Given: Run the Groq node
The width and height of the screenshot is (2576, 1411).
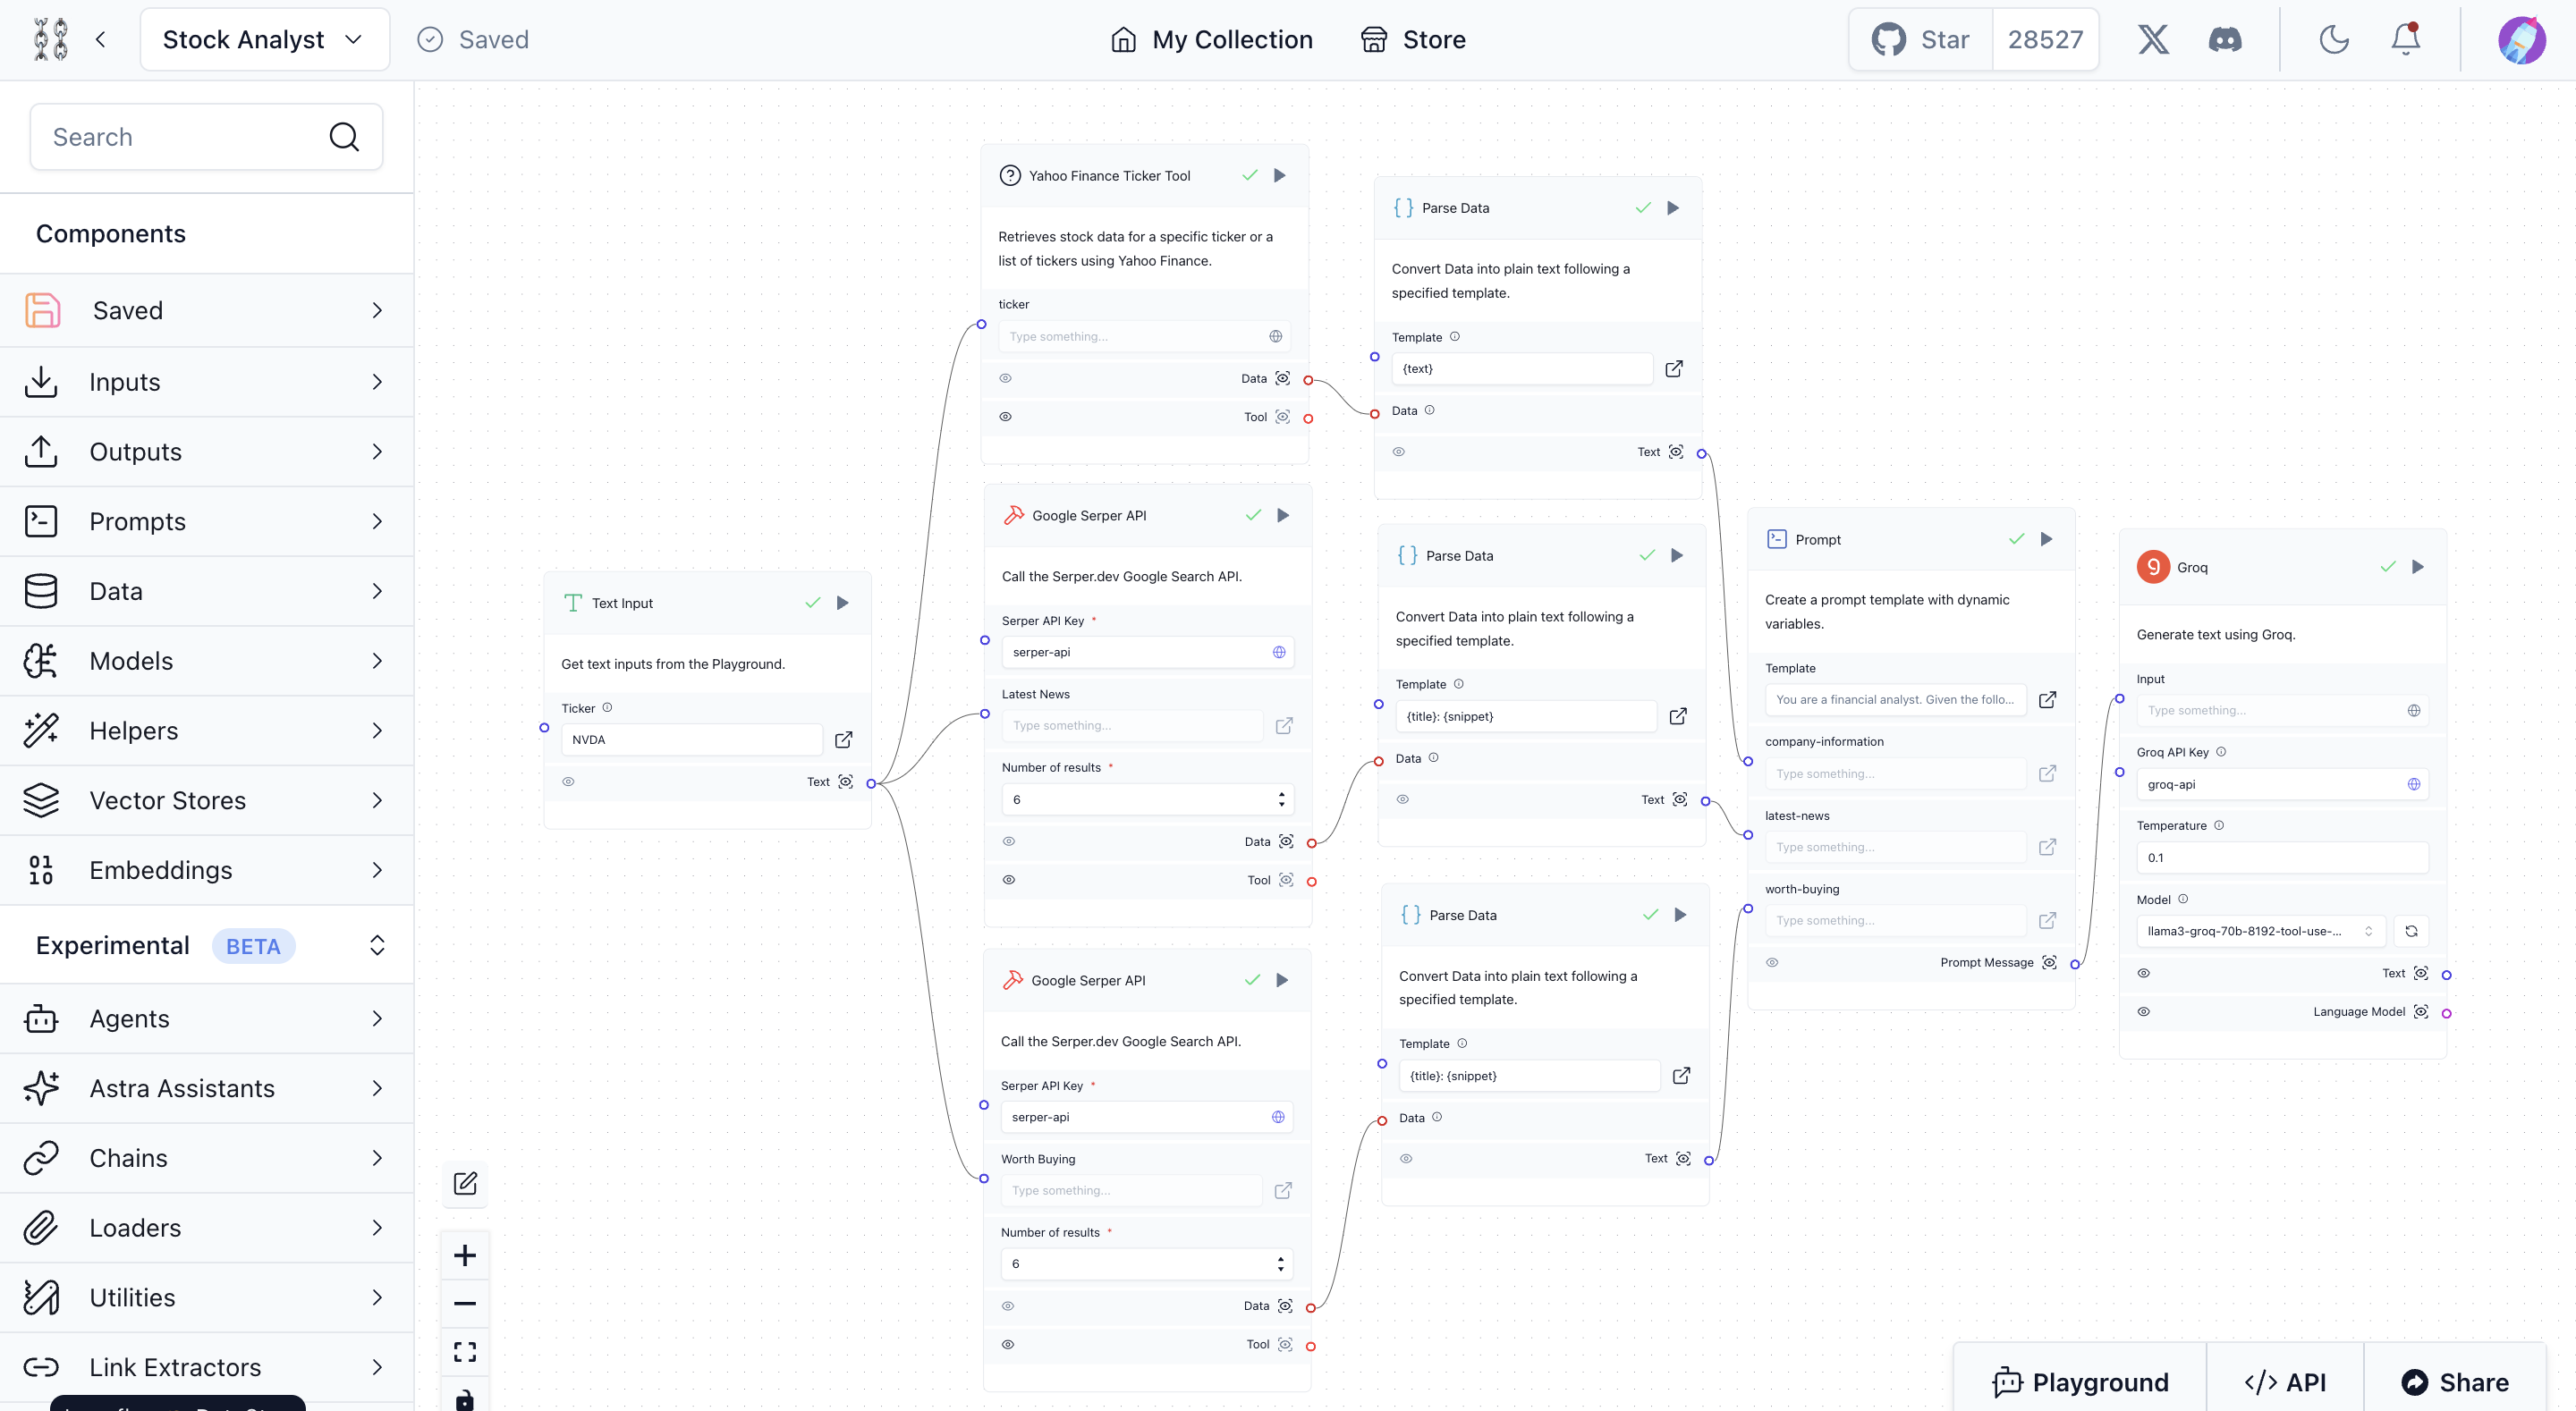Looking at the screenshot, I should coord(2417,567).
